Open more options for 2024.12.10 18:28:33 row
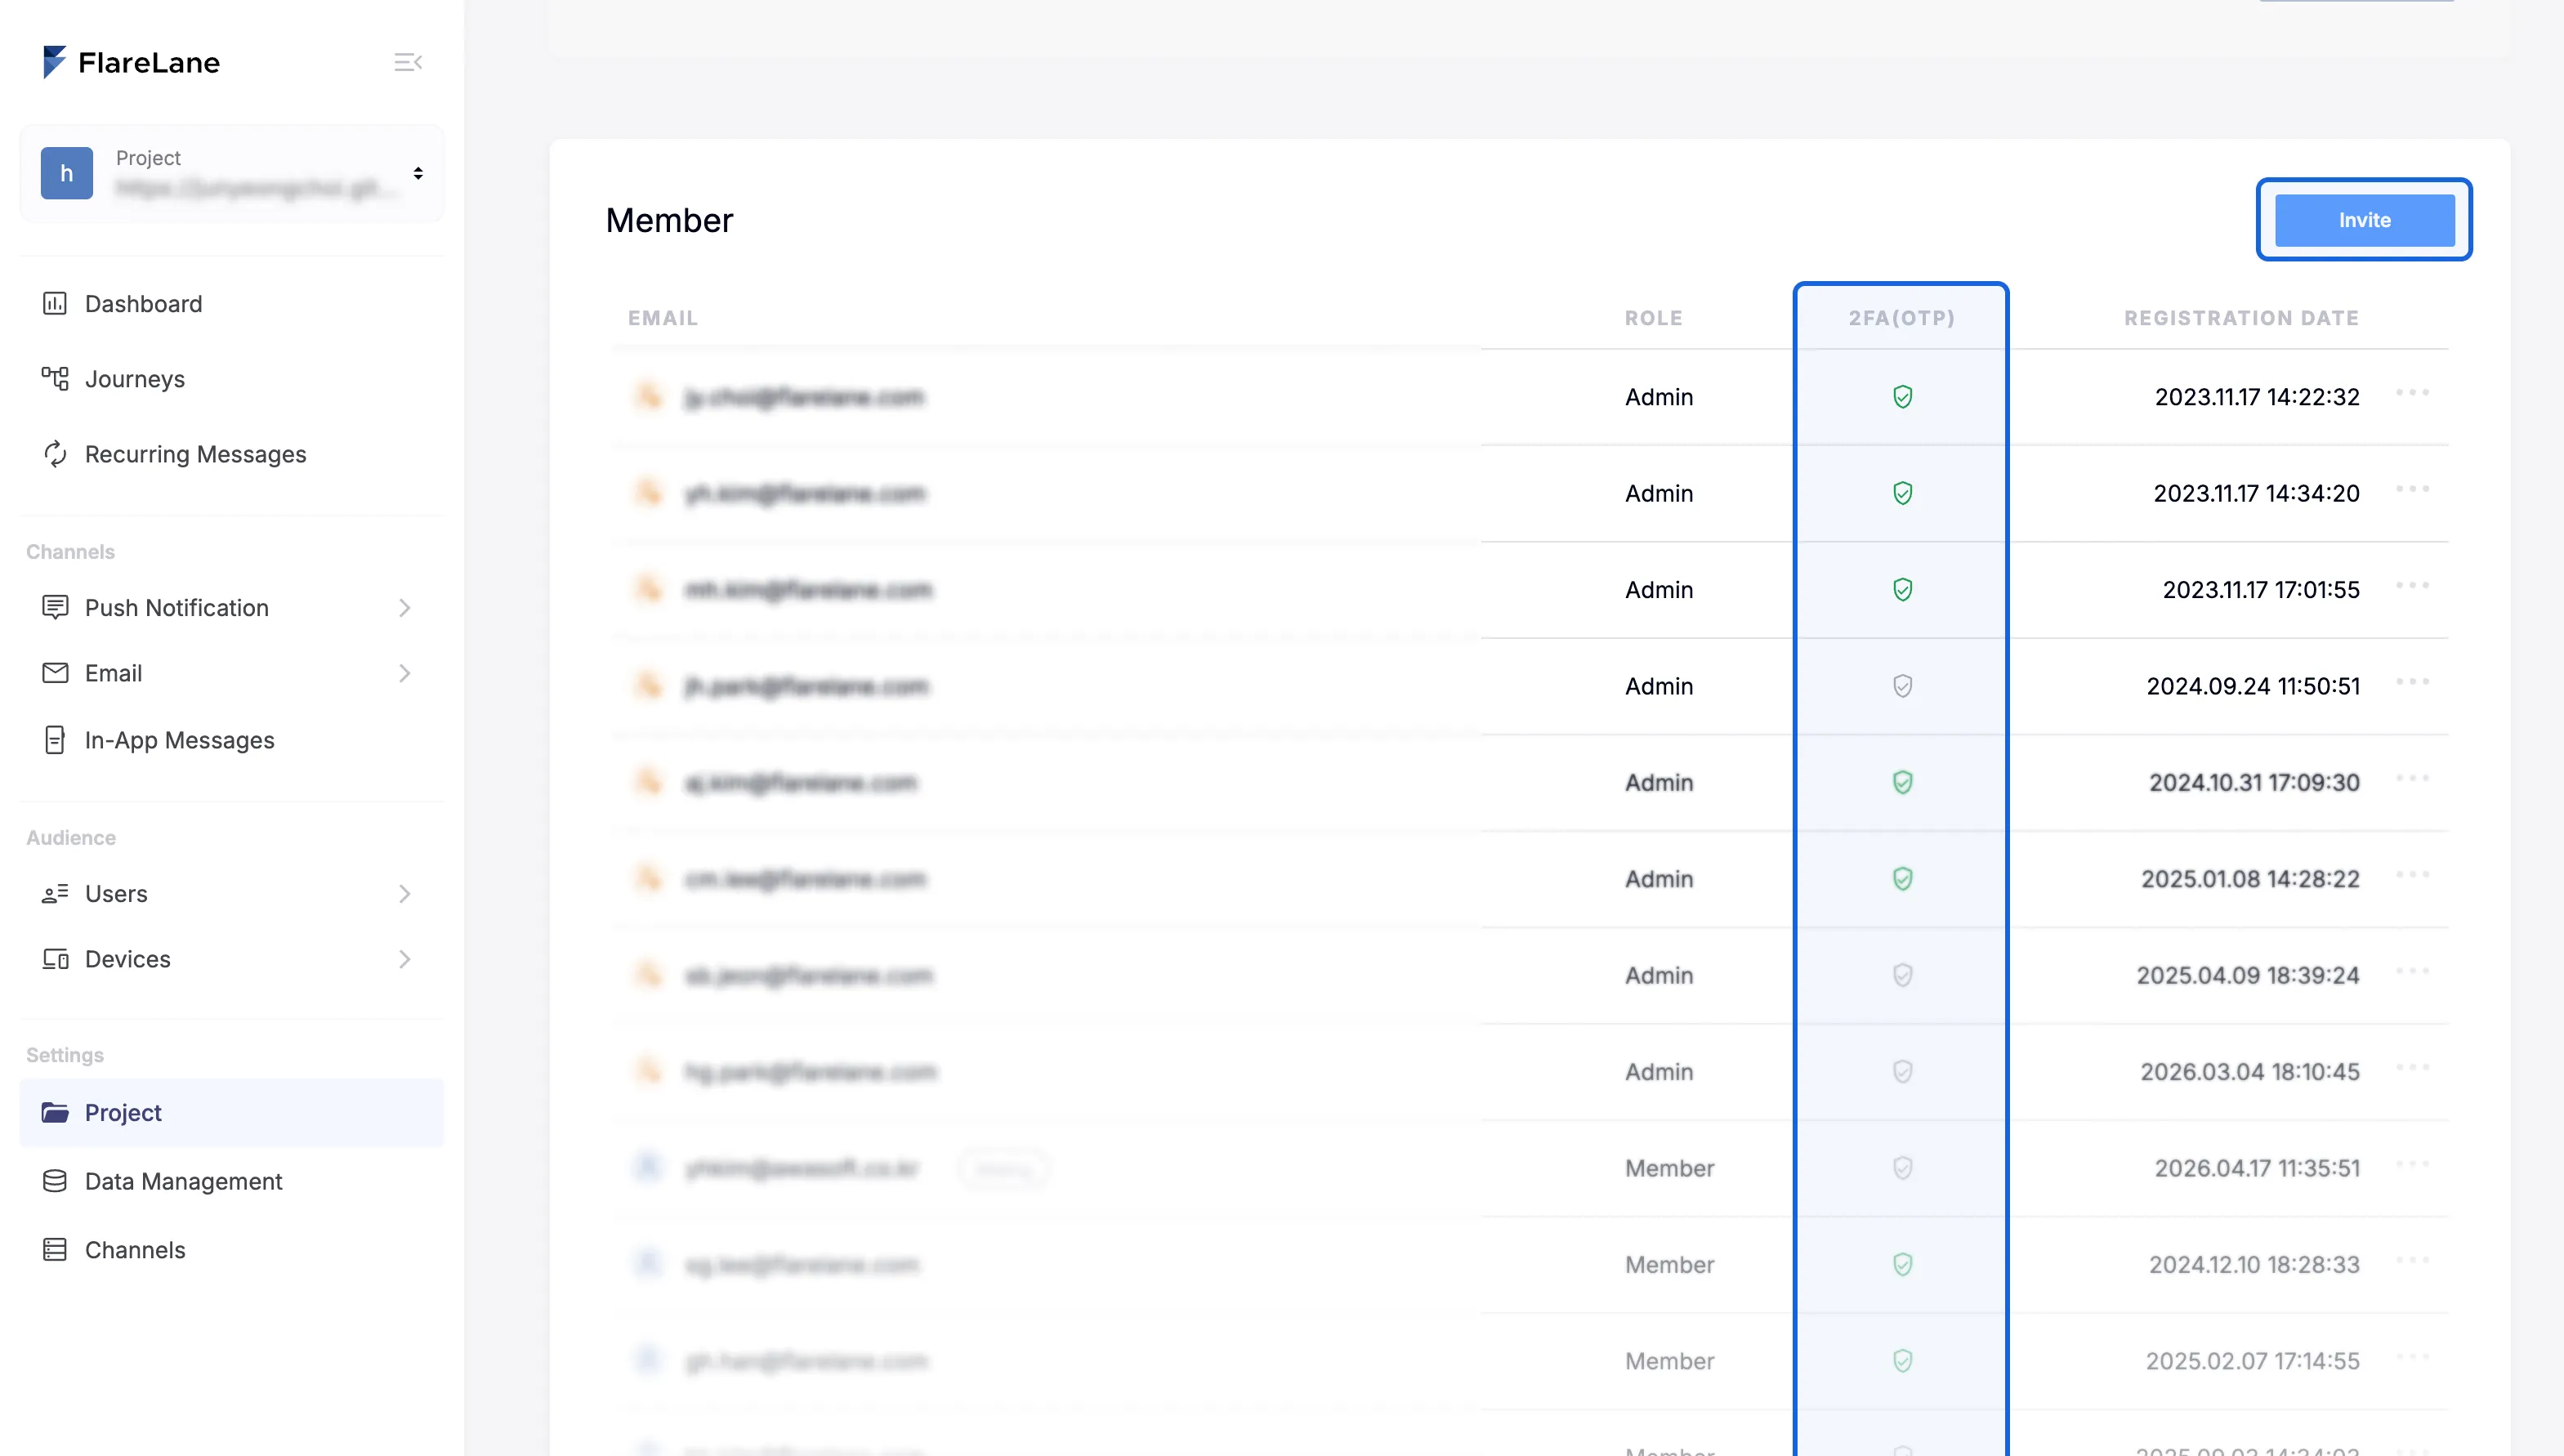Screen dimensions: 2564x1456 (2412, 1260)
